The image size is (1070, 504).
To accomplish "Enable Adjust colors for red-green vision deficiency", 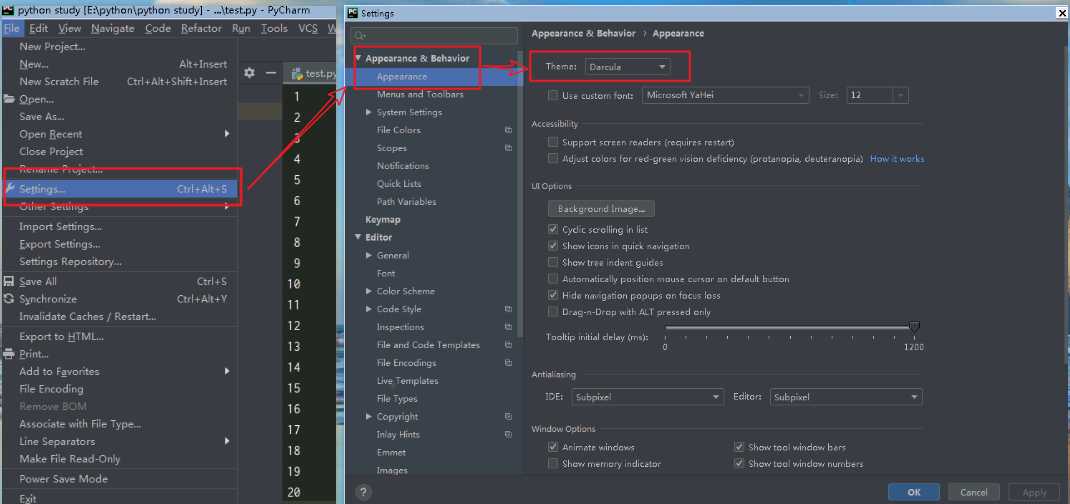I will click(553, 158).
